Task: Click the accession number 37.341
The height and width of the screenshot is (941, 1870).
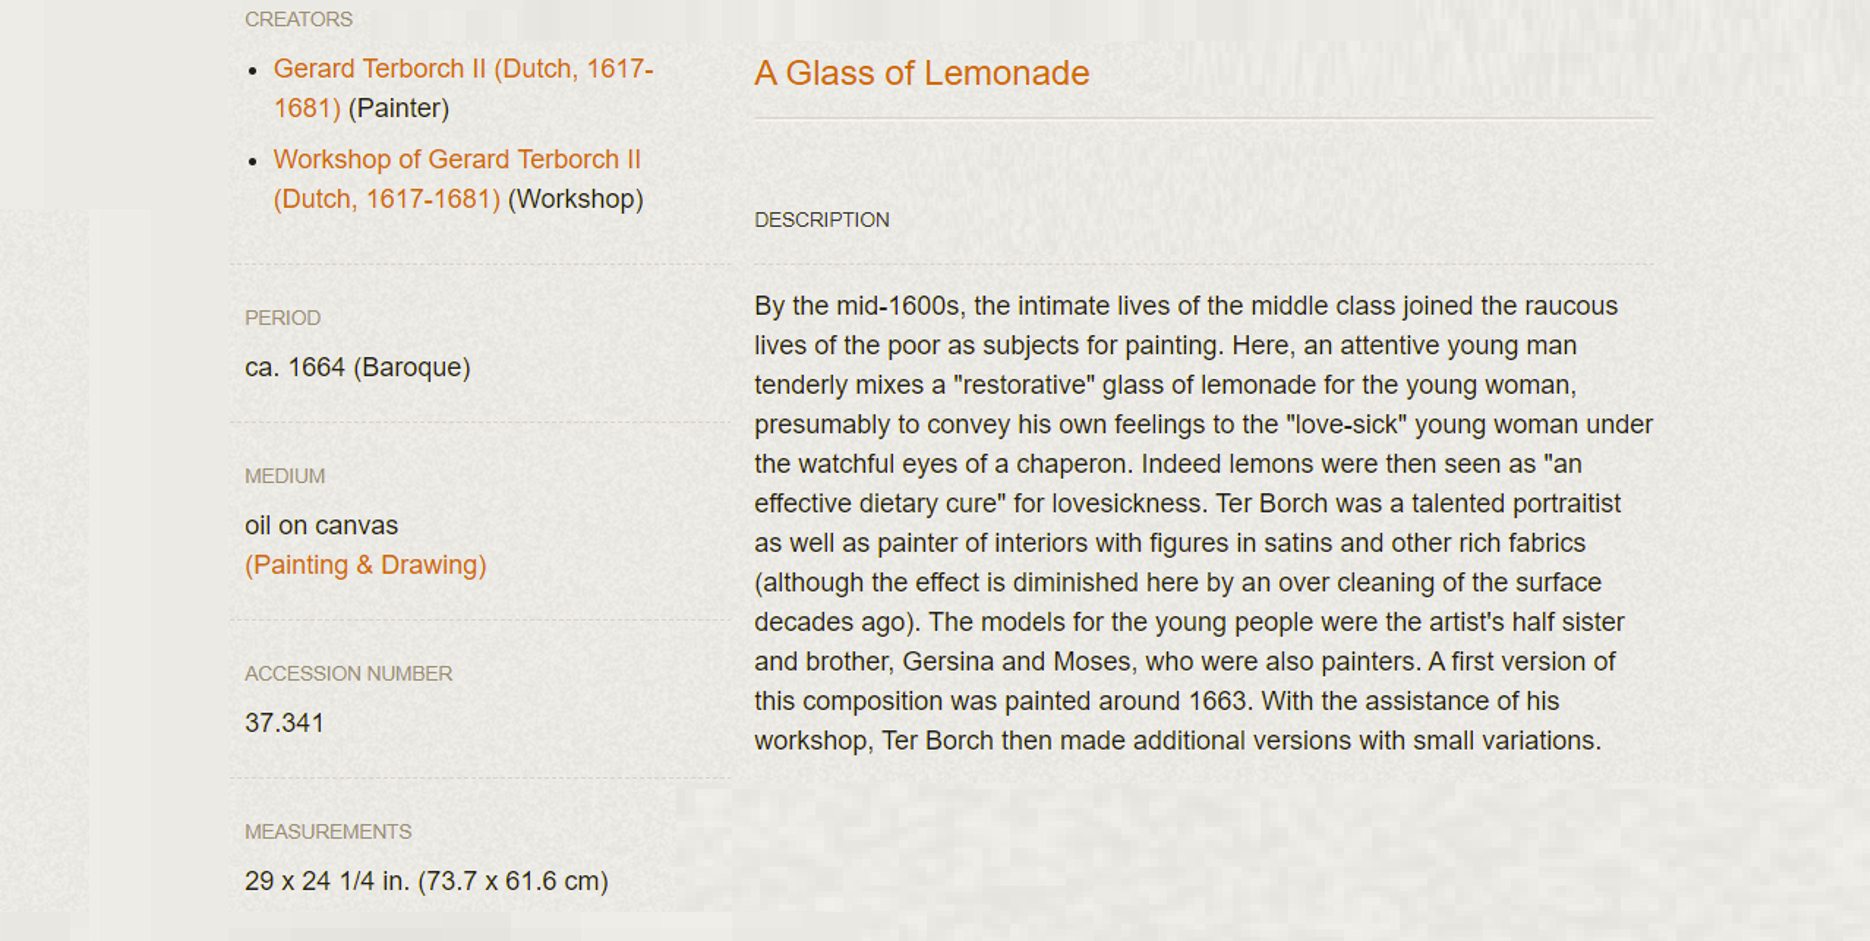Action: (x=285, y=723)
